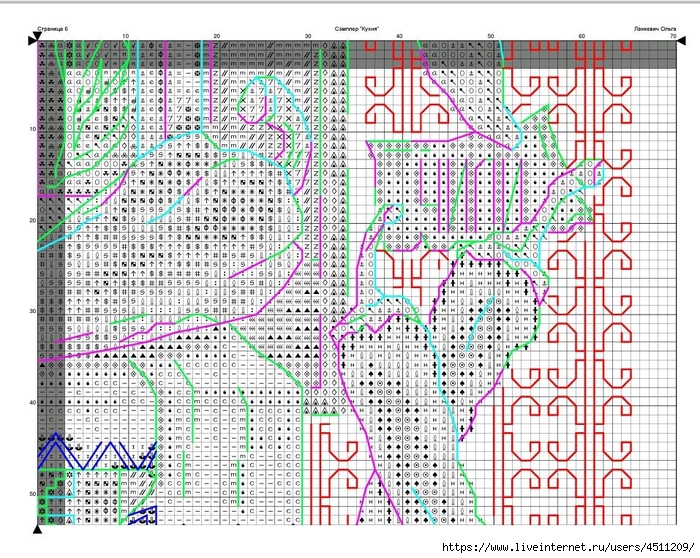Select row number 40 on the vertical ruler
Screen dimensions: 700x558
point(33,402)
